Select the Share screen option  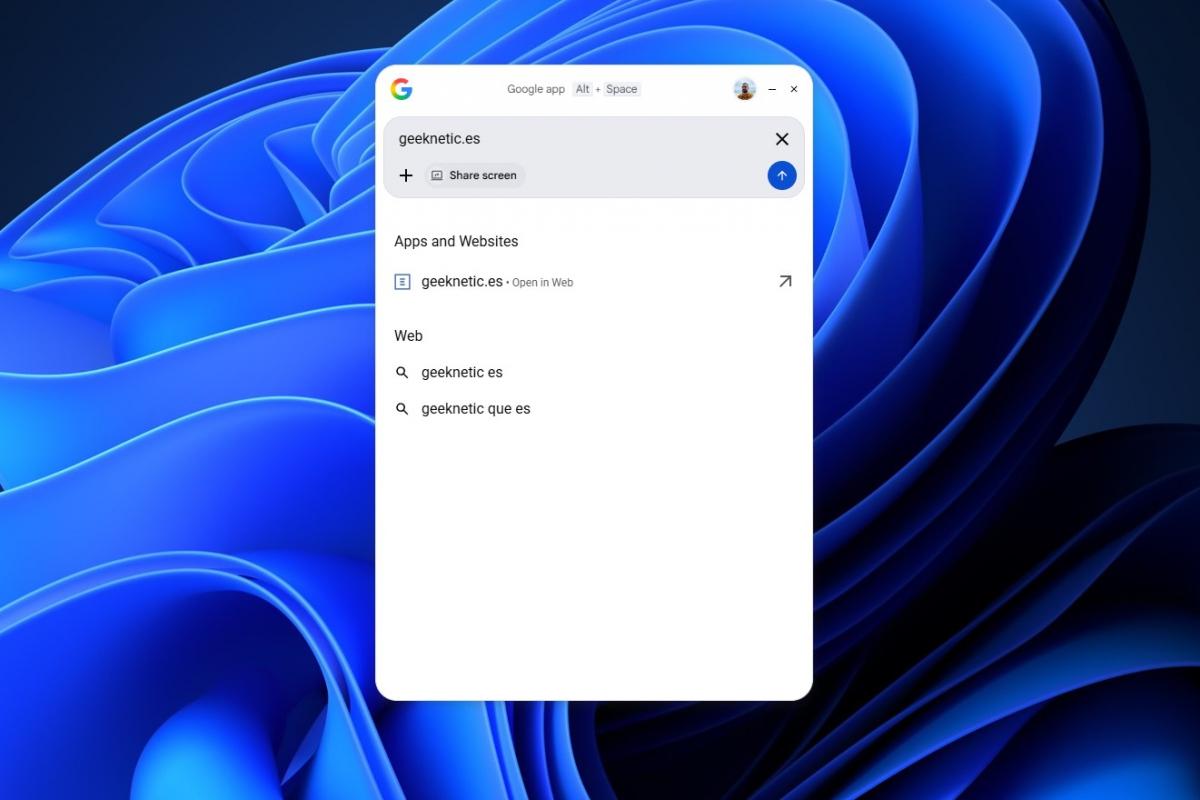475,175
